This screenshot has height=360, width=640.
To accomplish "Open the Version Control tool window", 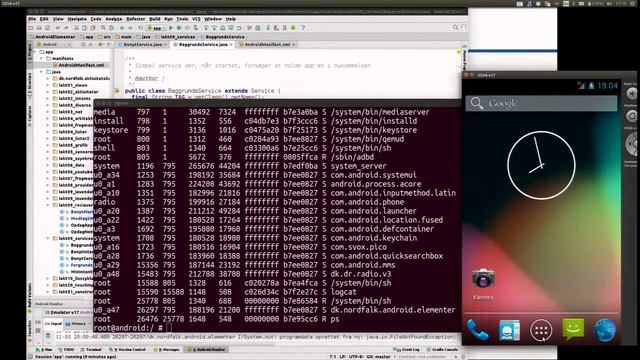I will tap(128, 350).
